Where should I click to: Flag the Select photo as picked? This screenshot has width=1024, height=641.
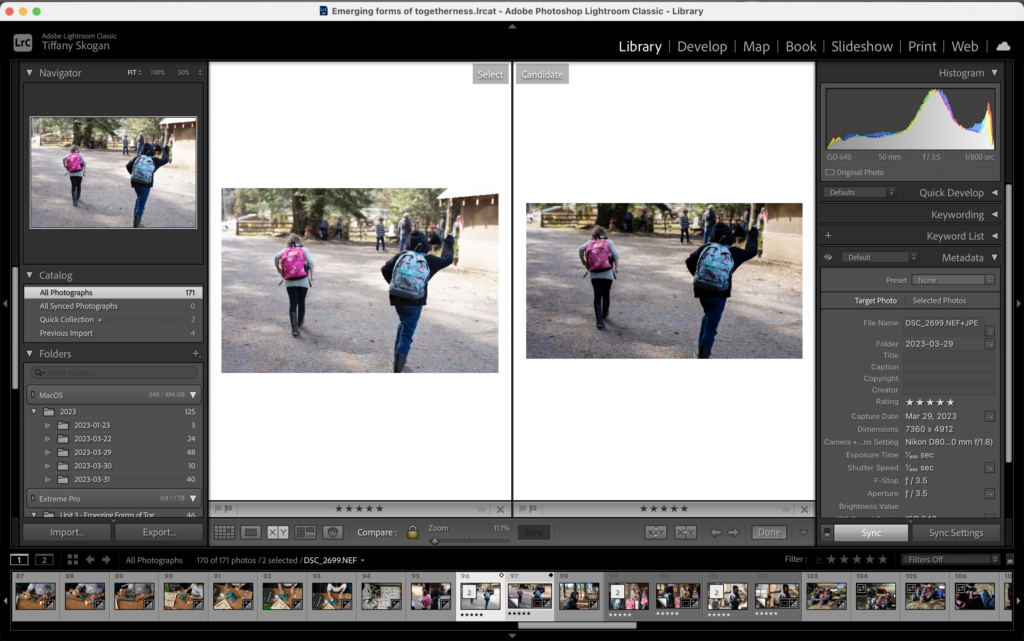click(x=218, y=508)
